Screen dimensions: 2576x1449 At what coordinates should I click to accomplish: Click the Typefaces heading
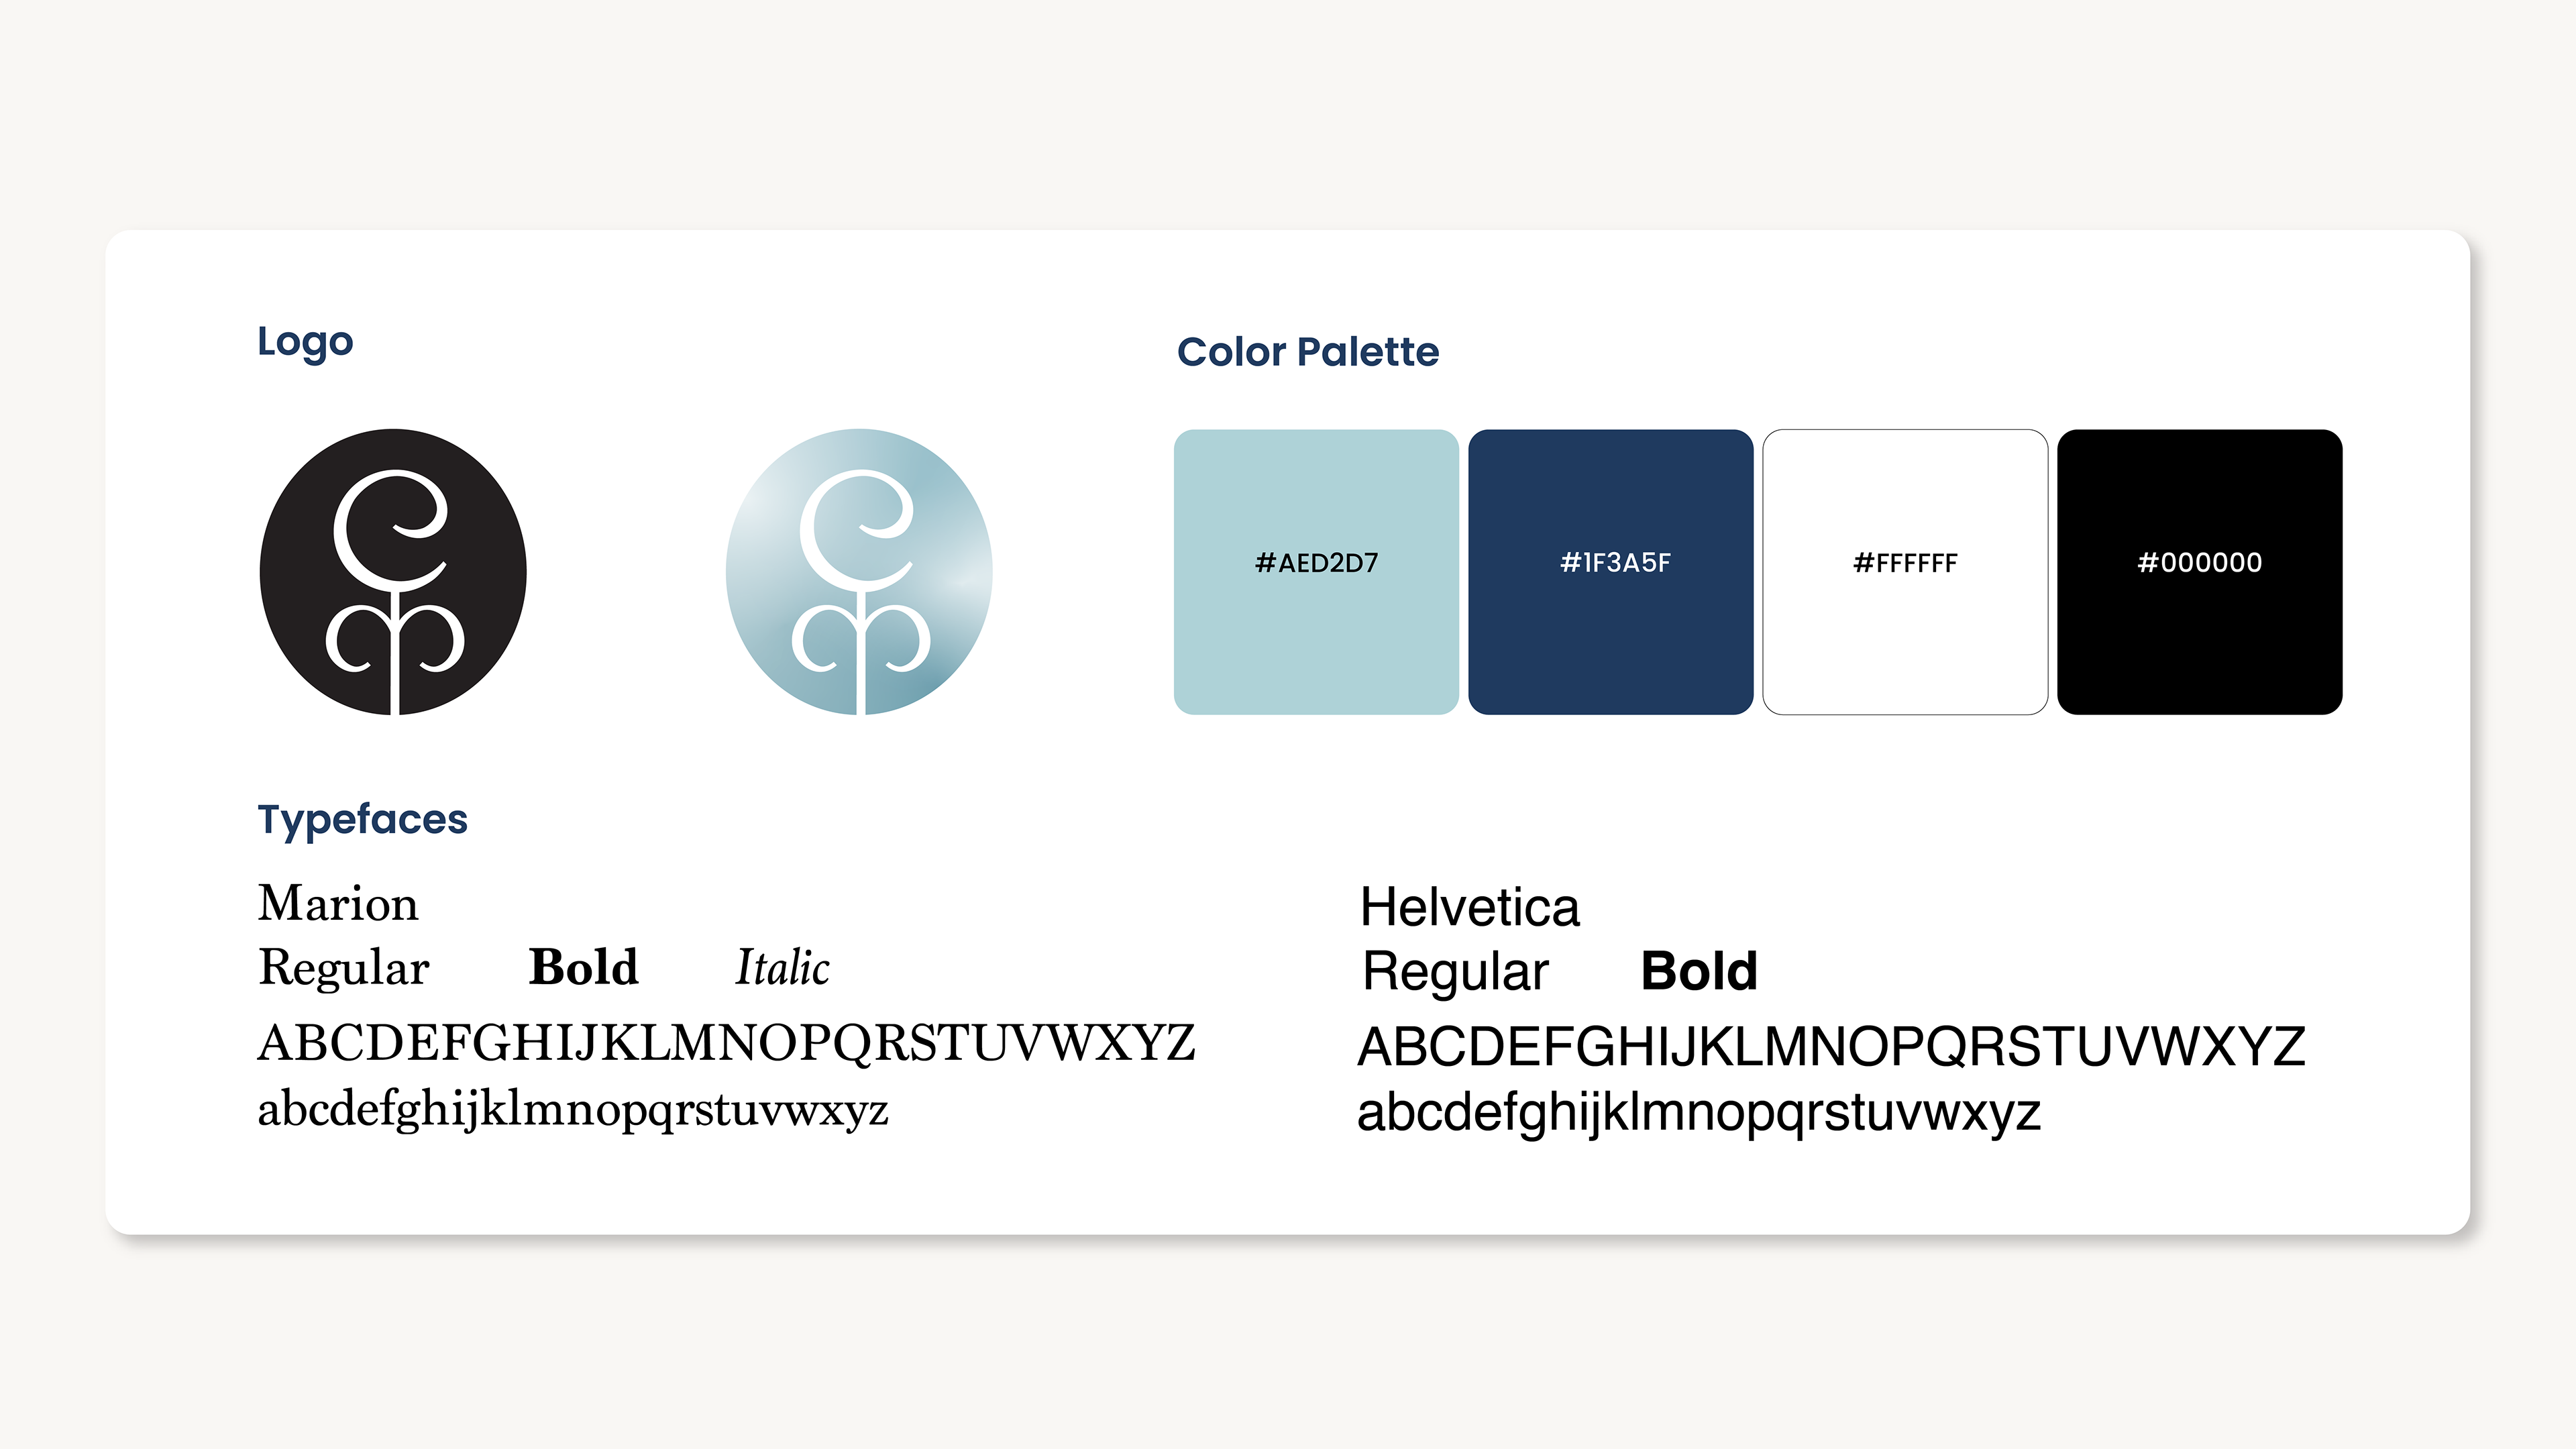[363, 821]
